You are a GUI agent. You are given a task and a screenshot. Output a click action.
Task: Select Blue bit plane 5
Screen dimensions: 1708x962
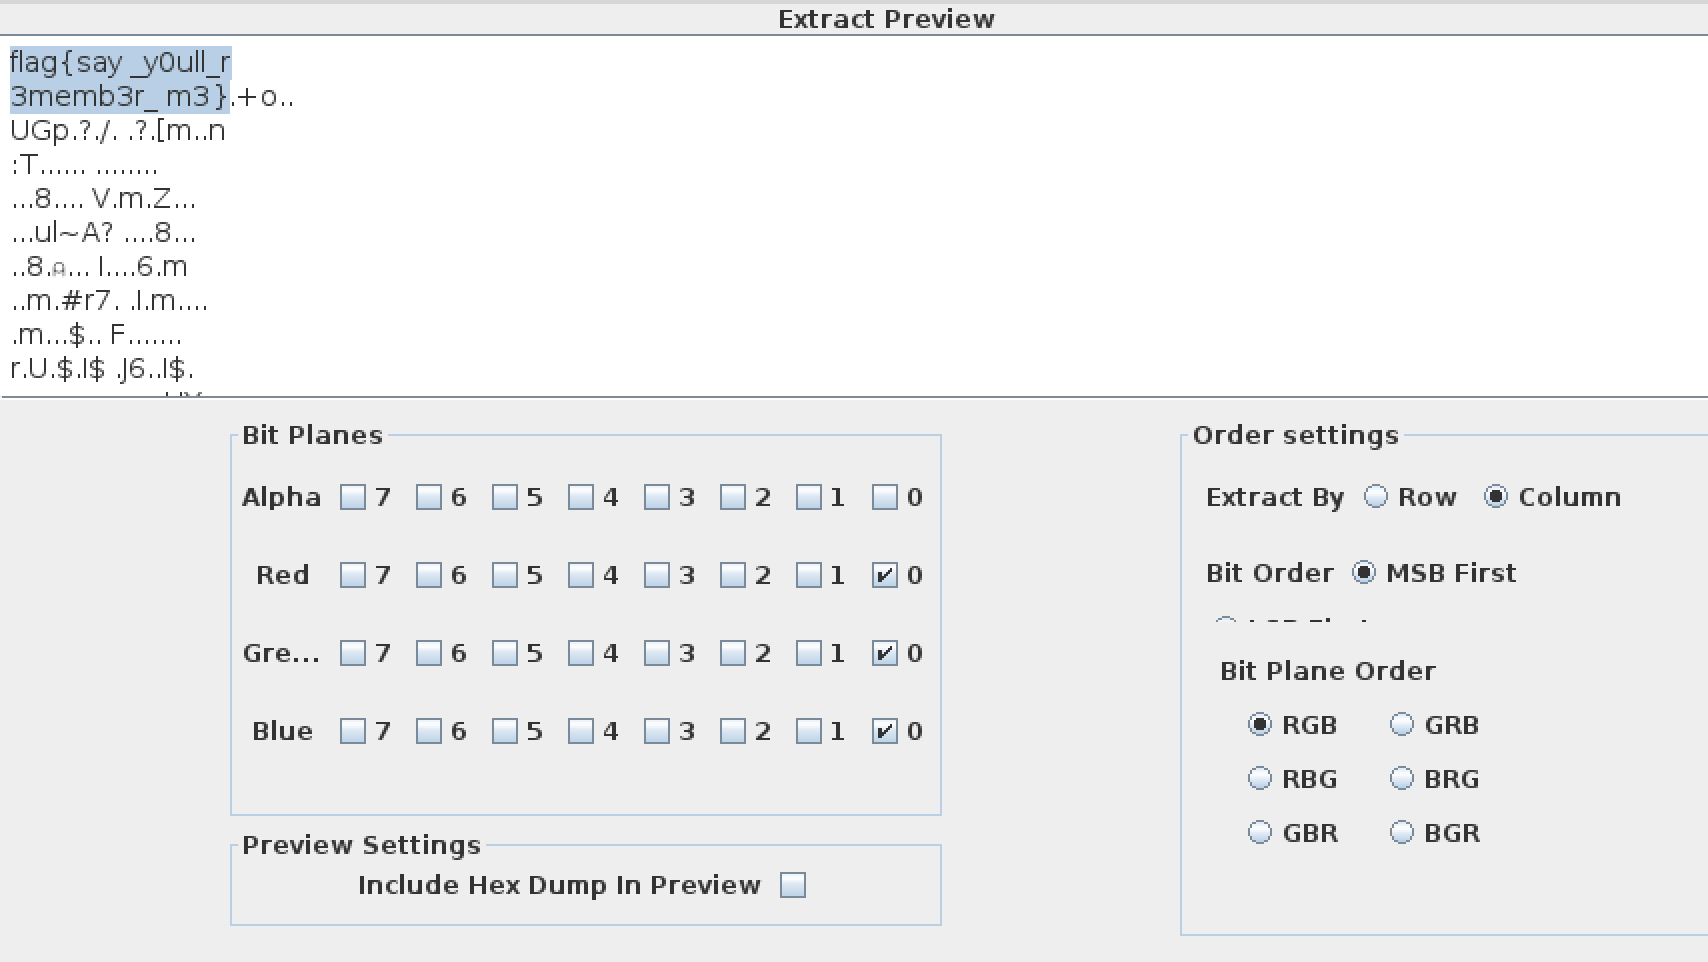(505, 731)
